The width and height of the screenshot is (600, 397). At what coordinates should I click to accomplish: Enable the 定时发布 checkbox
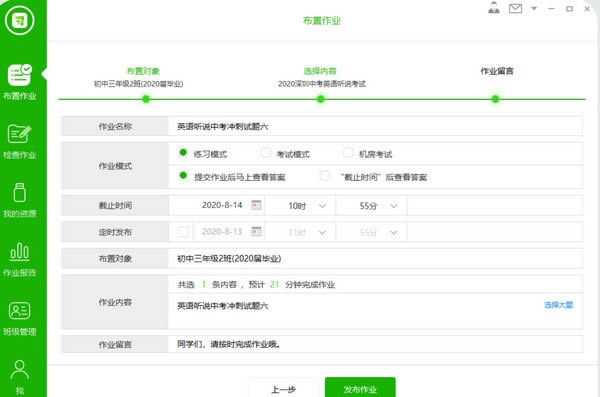coord(183,232)
